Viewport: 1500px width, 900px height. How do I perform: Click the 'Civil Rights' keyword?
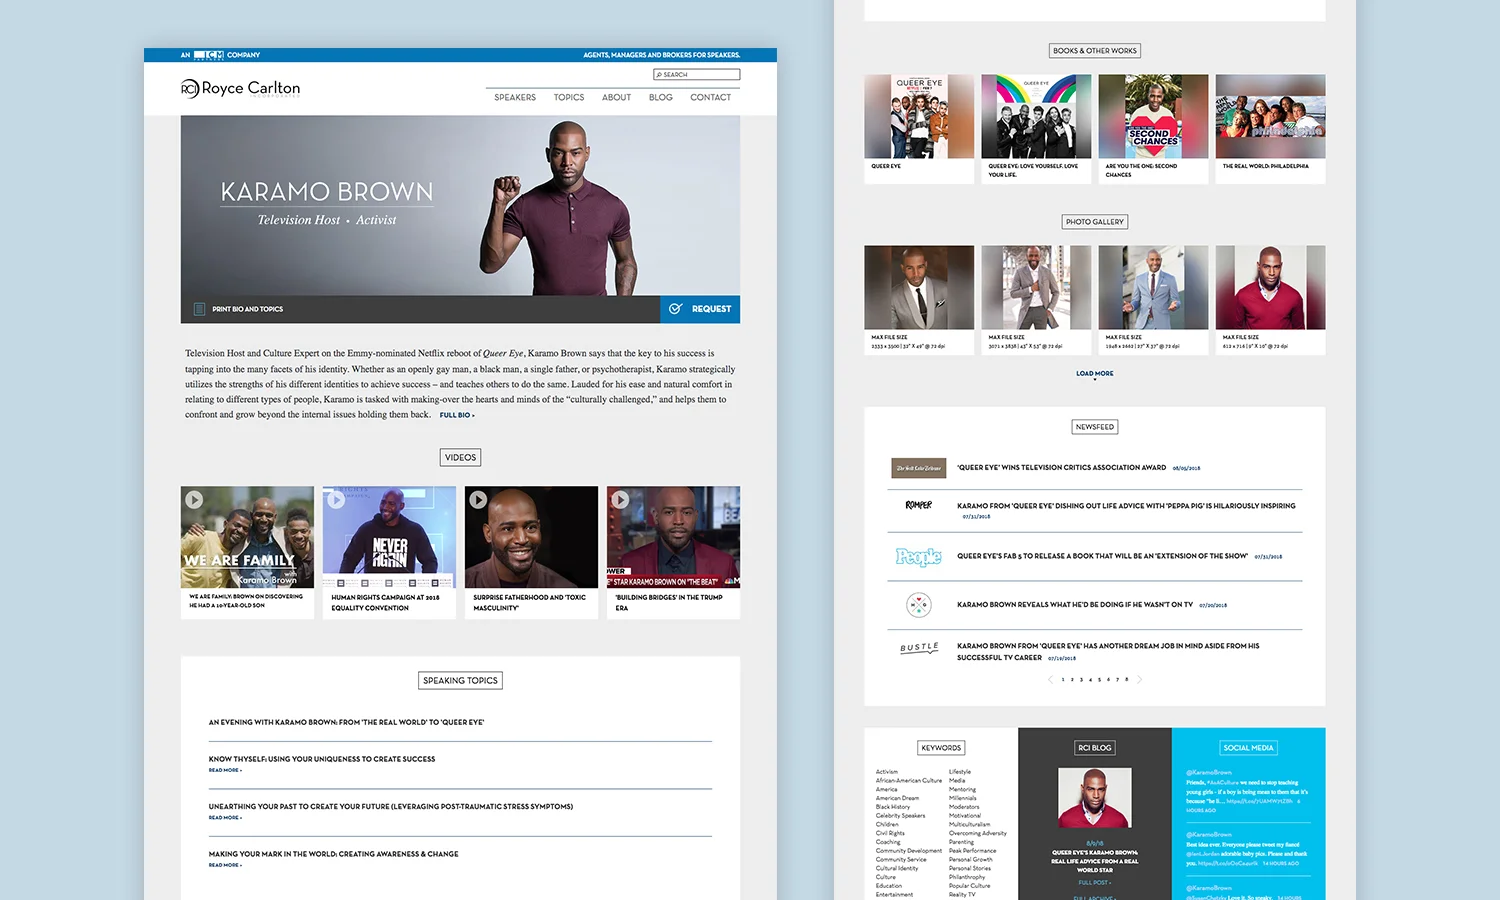coord(890,833)
